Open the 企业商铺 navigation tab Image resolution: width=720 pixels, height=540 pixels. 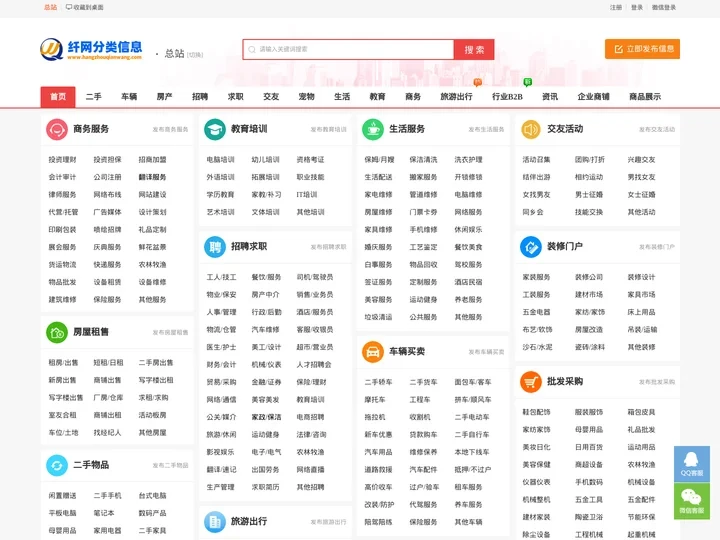(593, 97)
